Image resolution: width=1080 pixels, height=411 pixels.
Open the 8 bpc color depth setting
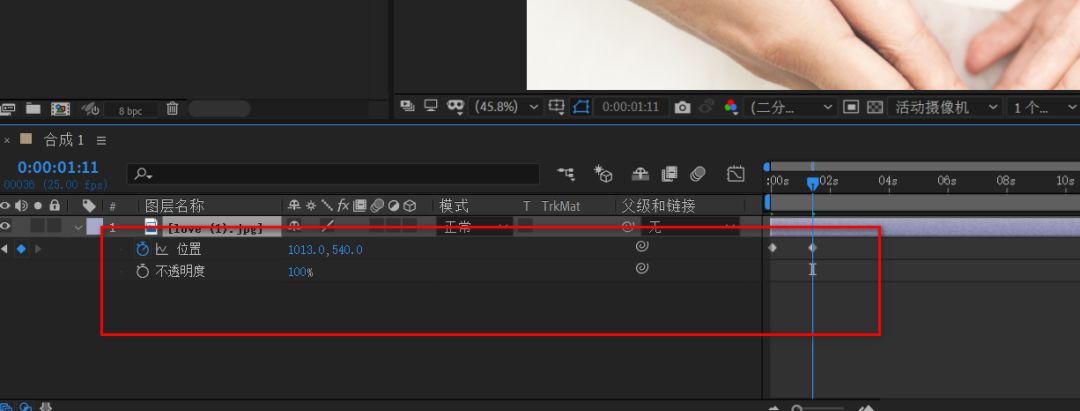coord(130,110)
